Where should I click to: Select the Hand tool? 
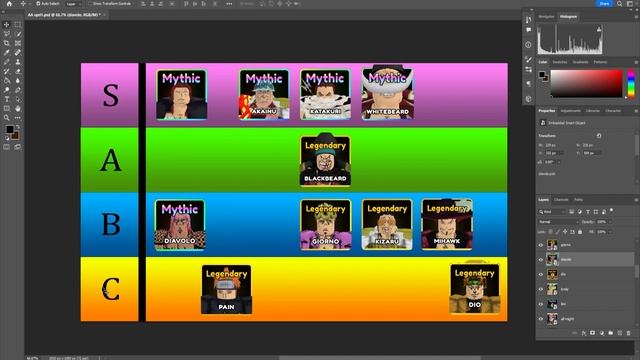18,109
